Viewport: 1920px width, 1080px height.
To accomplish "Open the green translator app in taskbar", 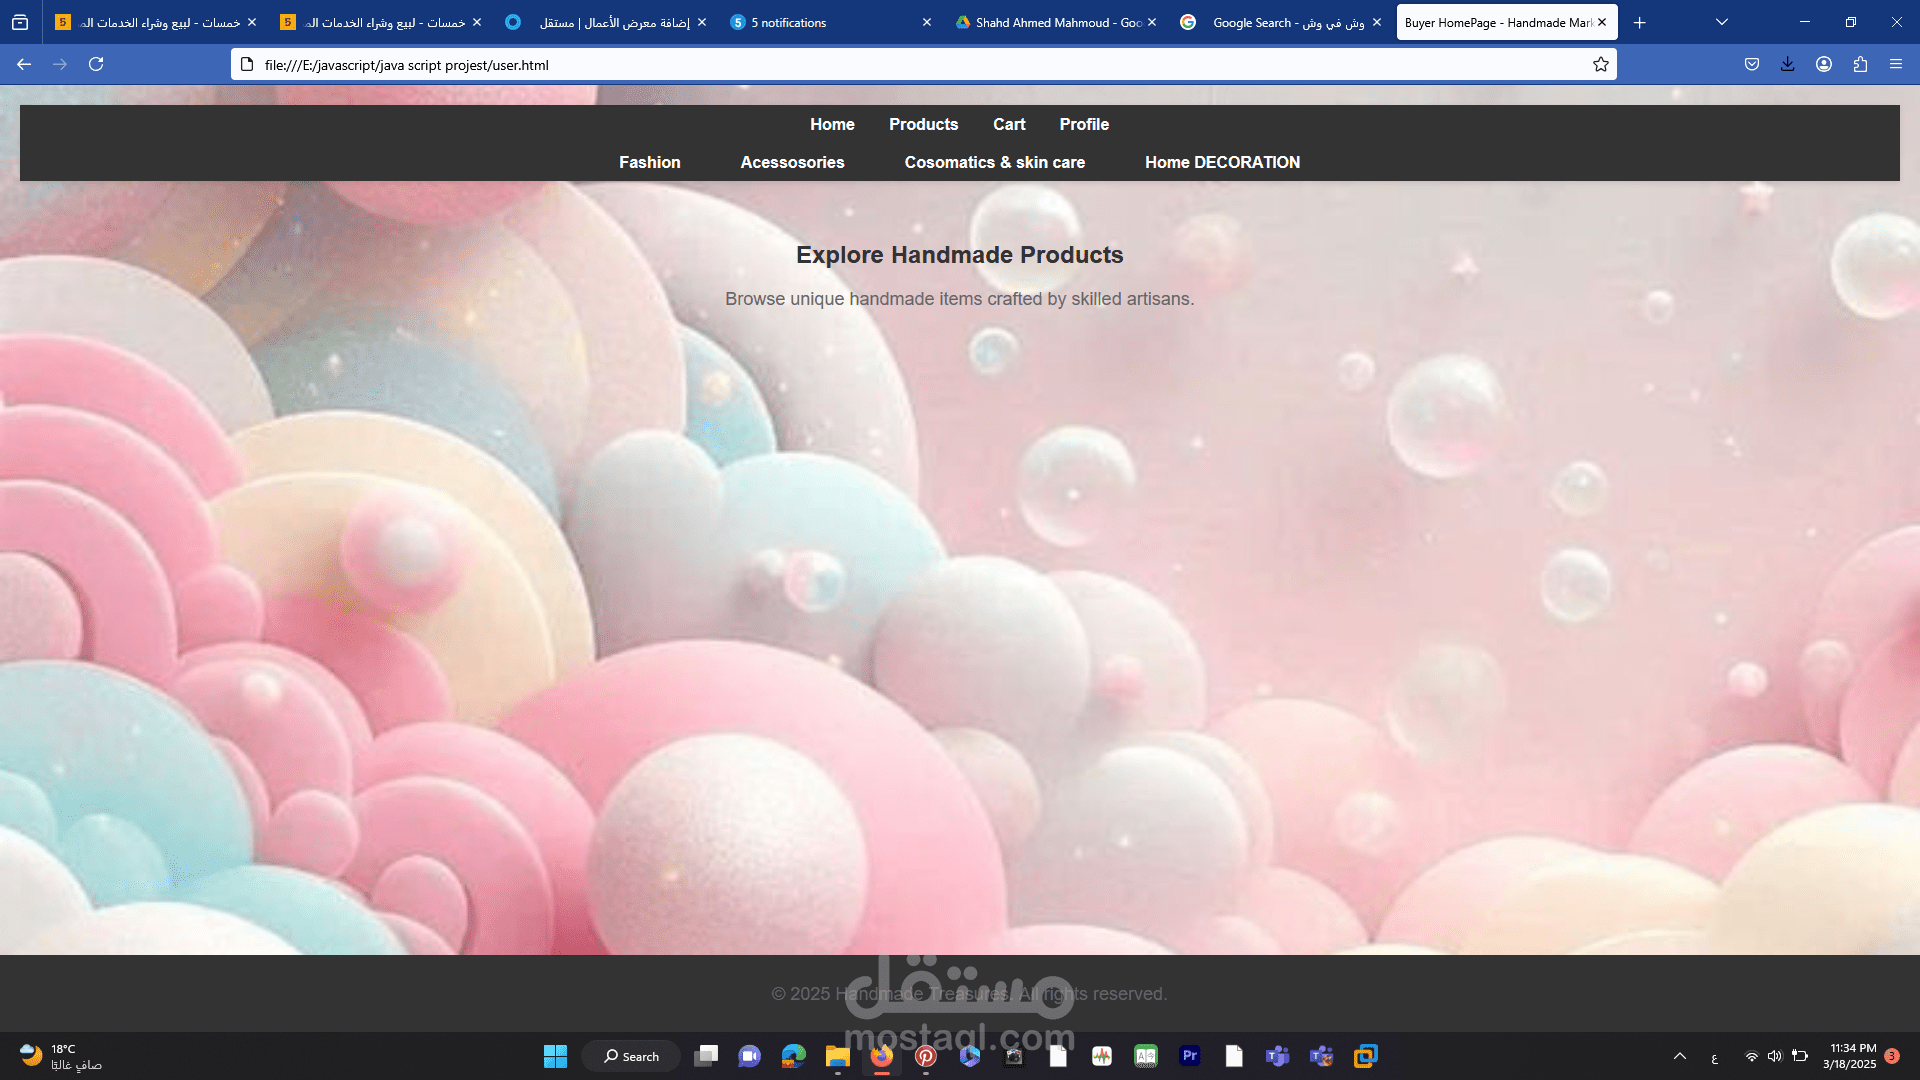I will point(1146,1056).
